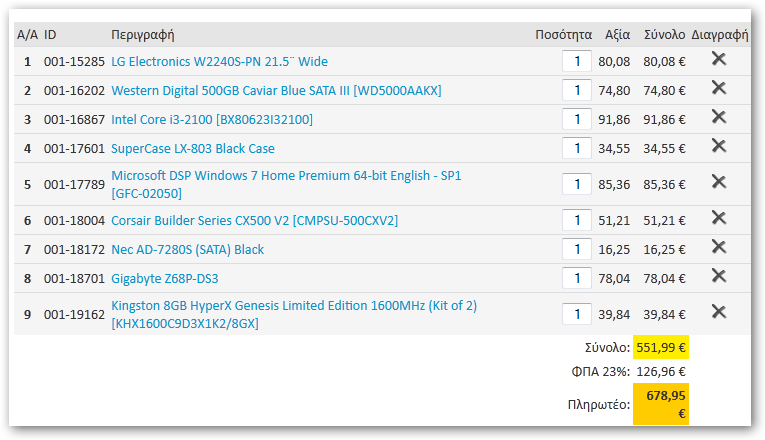Open Nec AD-7280S (SATA) Black link
The image size is (765, 440).
[187, 249]
